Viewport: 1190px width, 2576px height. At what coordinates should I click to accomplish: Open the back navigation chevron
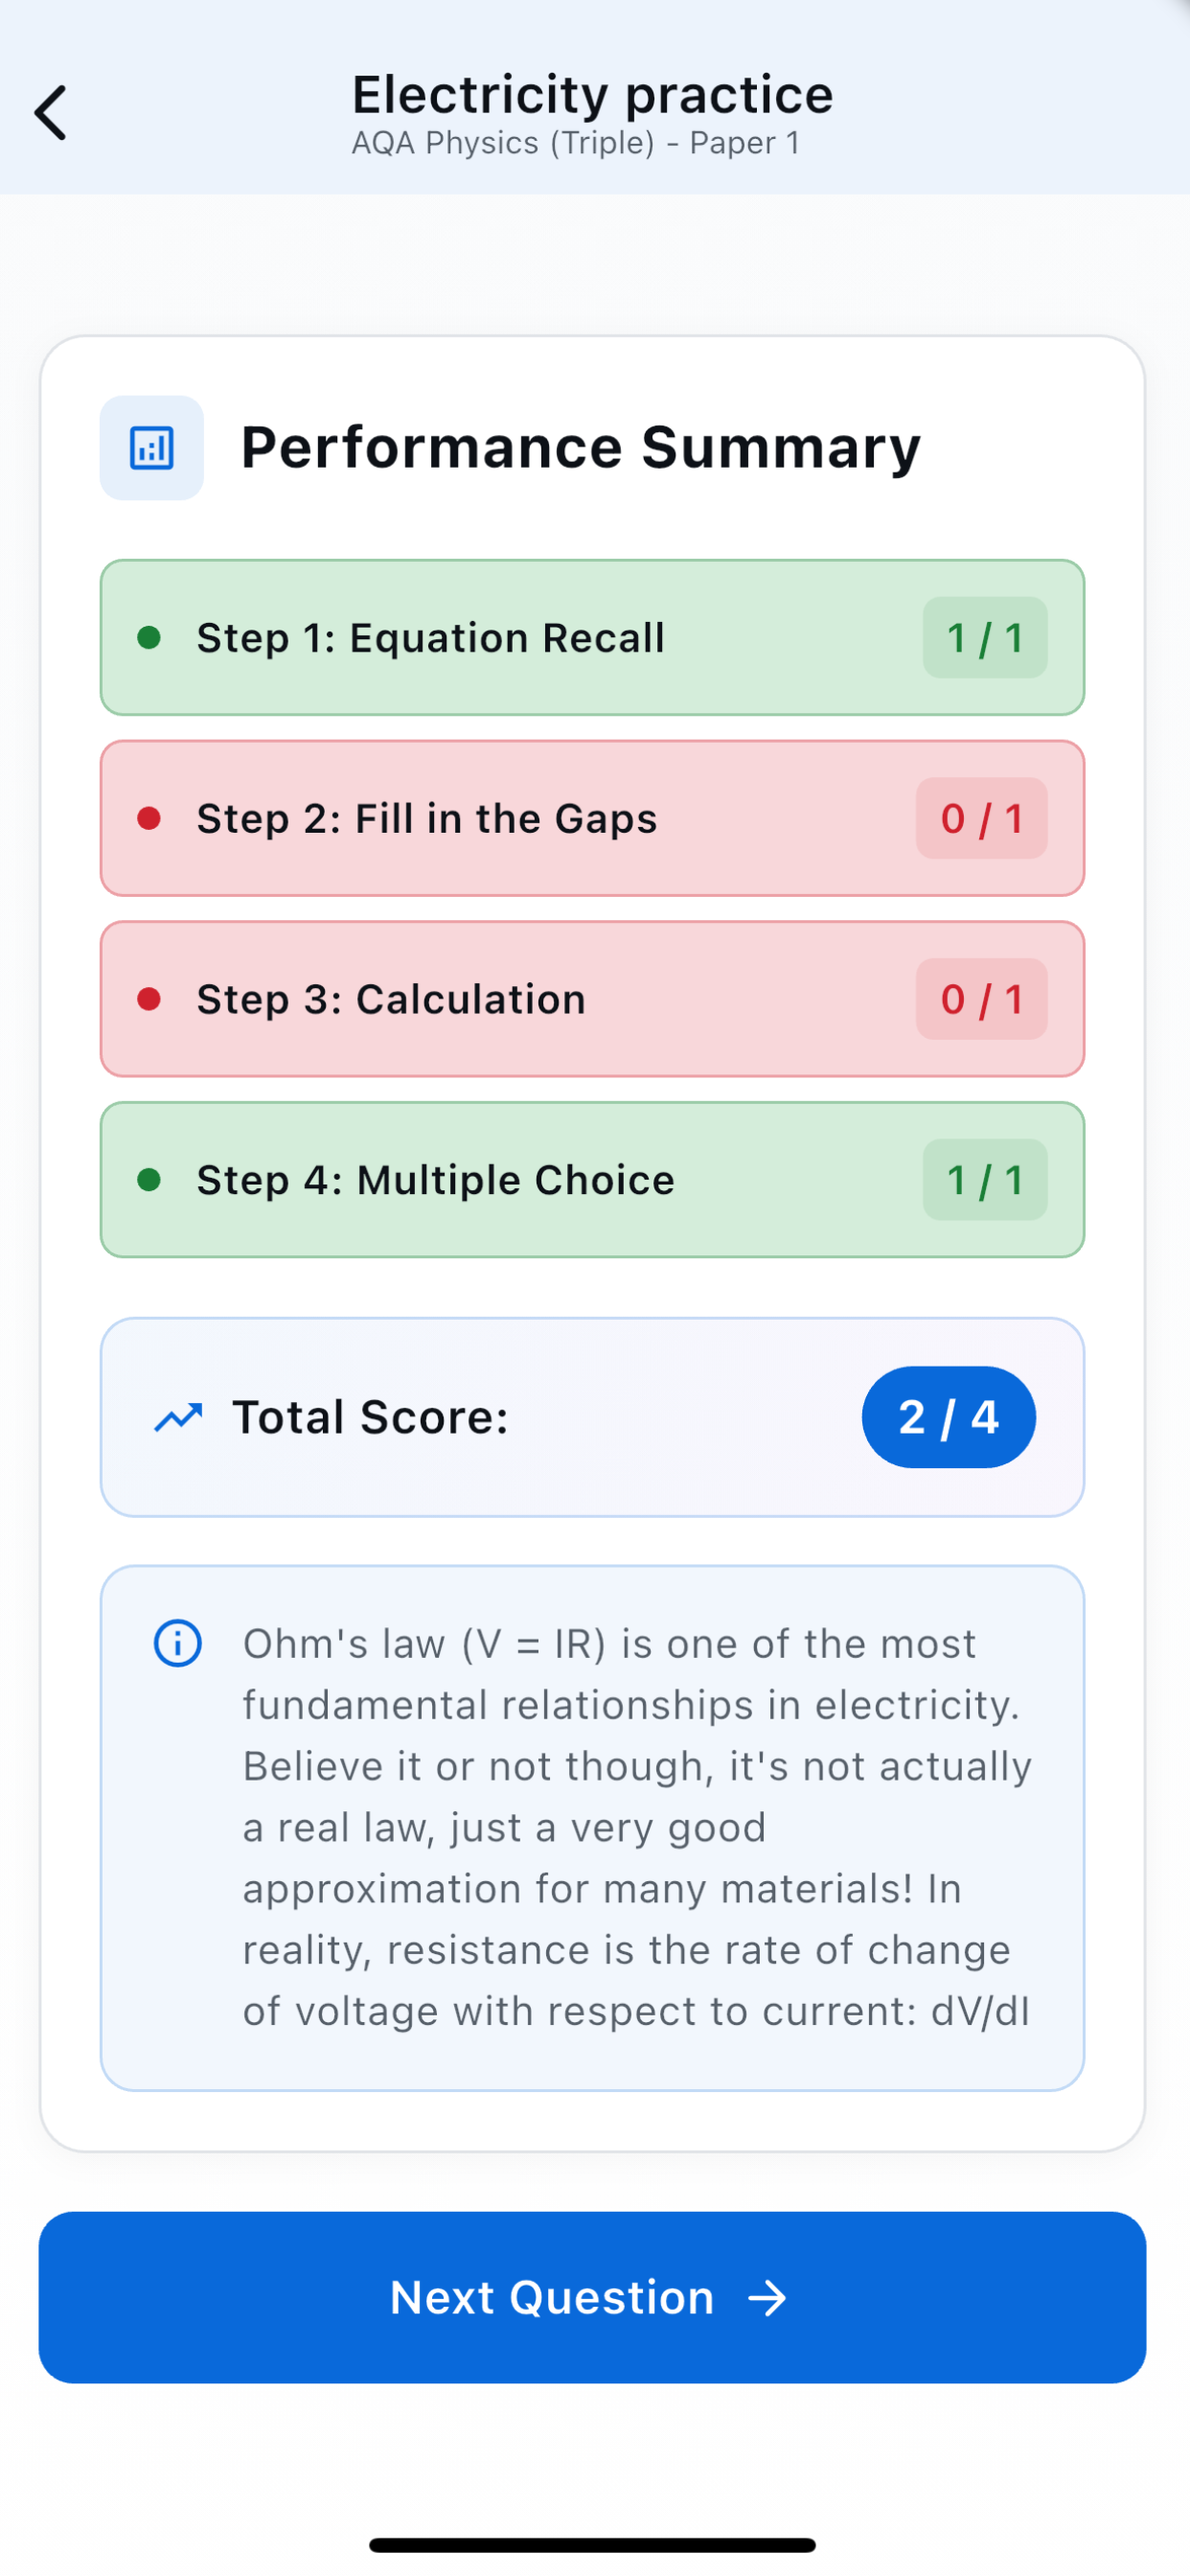point(51,112)
